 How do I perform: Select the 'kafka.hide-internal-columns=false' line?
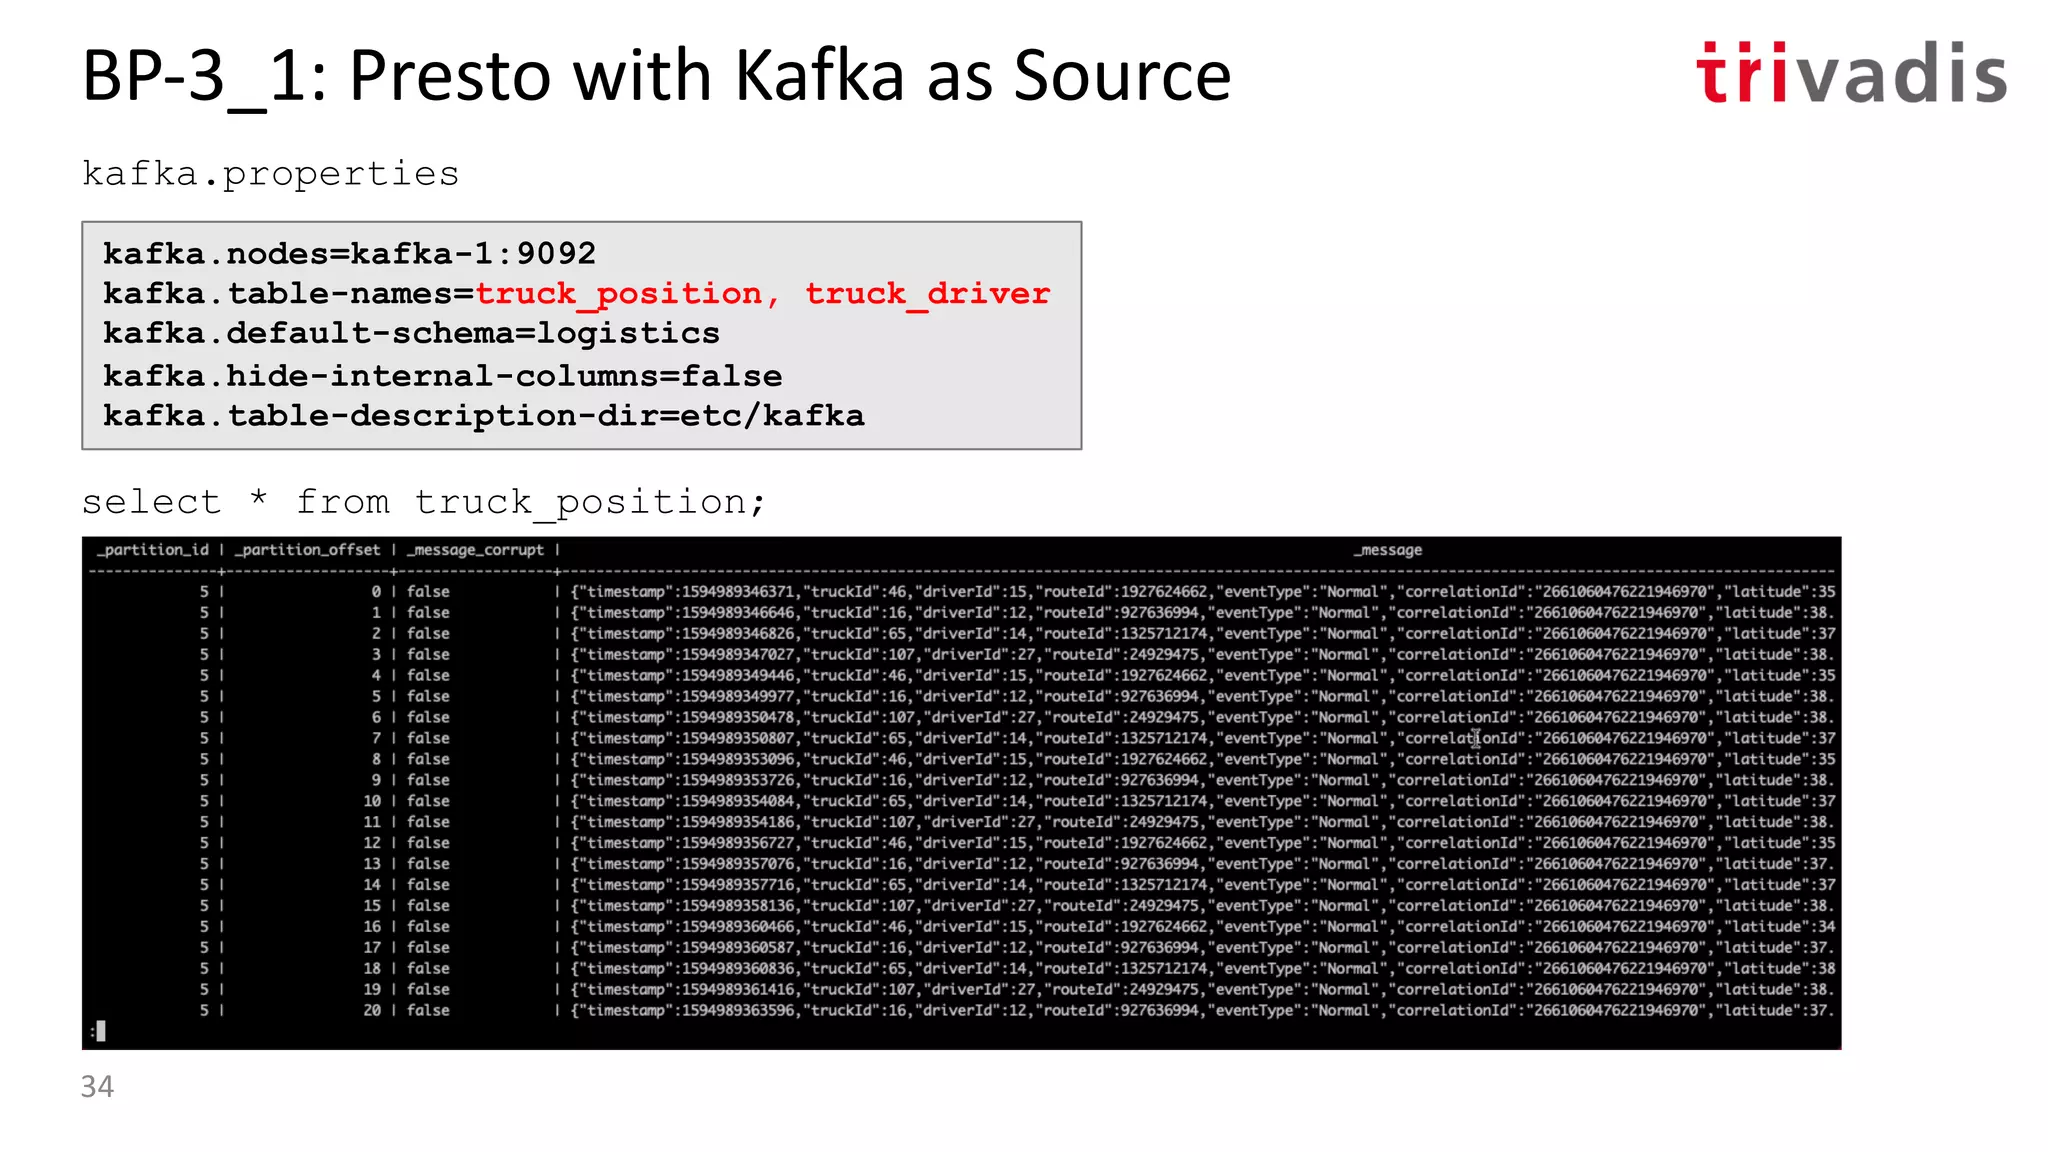[443, 376]
